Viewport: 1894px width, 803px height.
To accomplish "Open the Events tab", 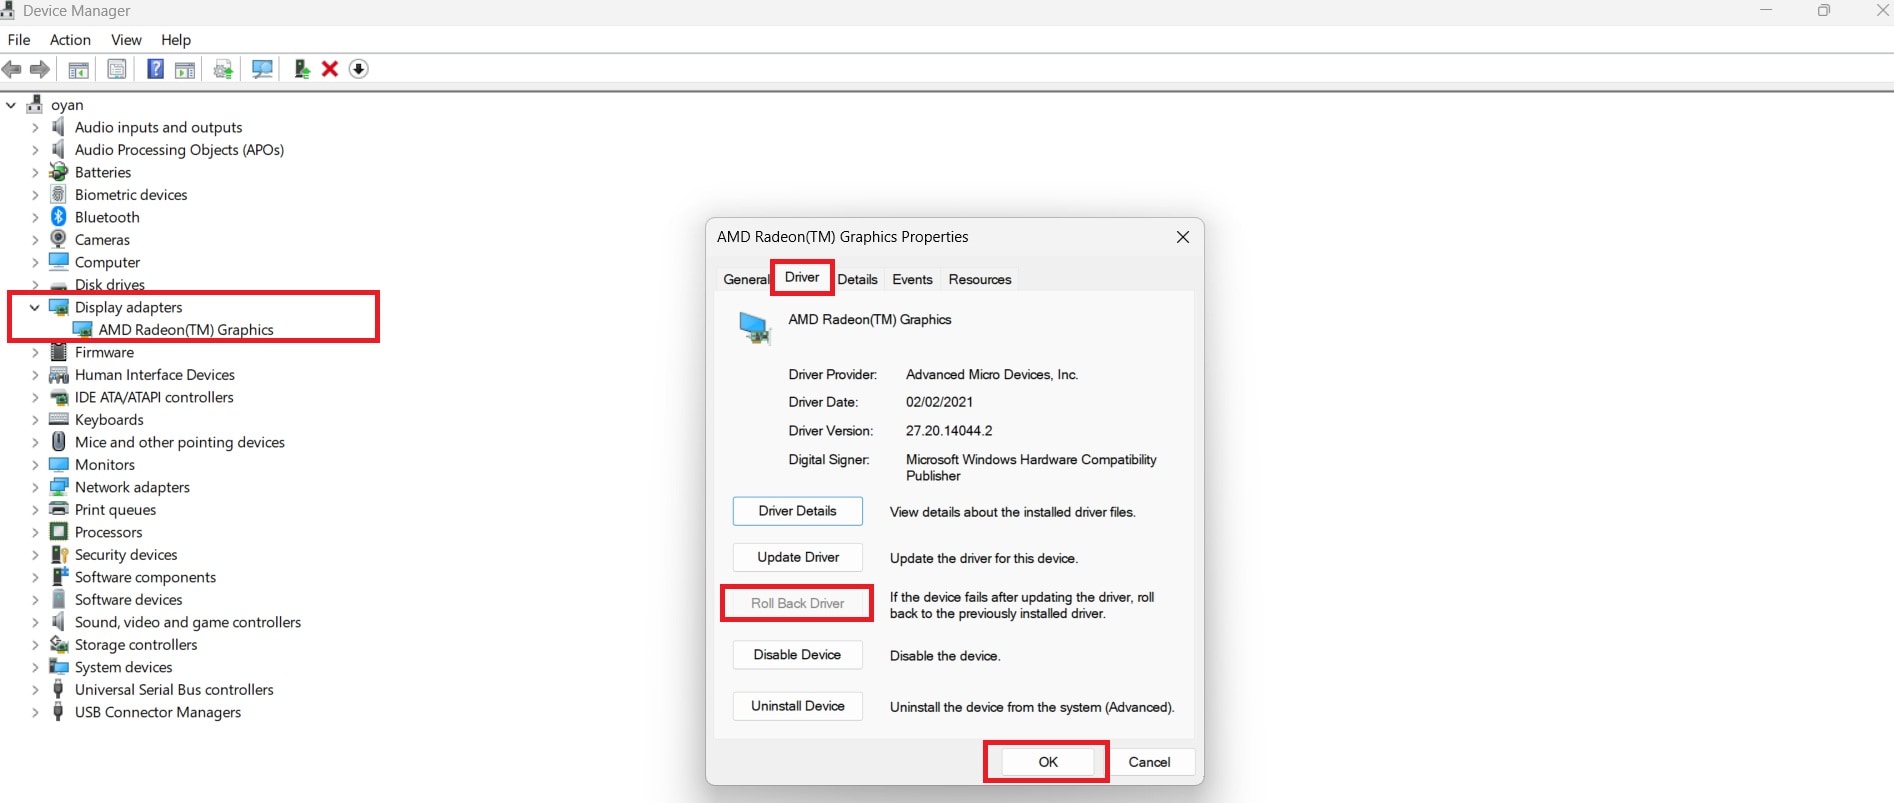I will [x=912, y=279].
